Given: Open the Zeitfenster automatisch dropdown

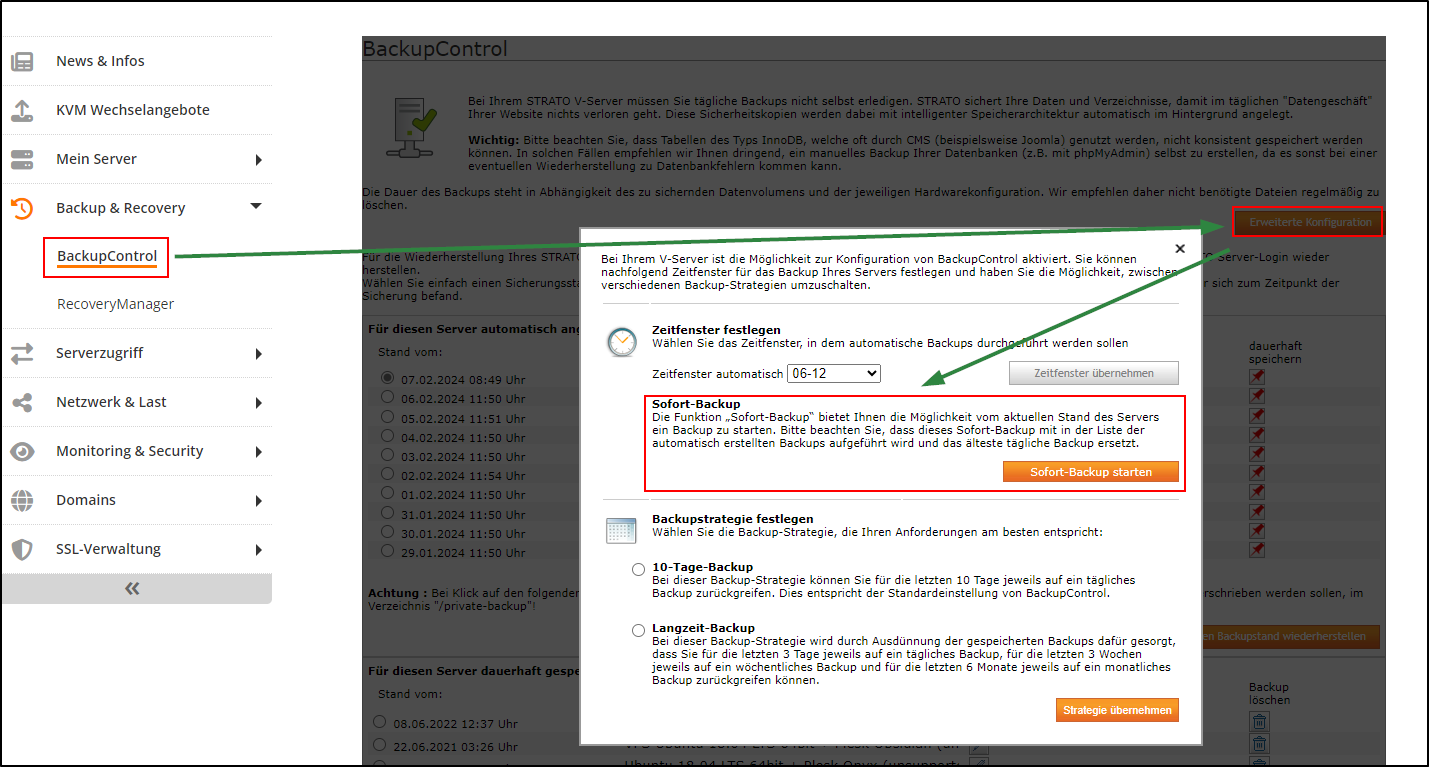Looking at the screenshot, I should pos(833,373).
